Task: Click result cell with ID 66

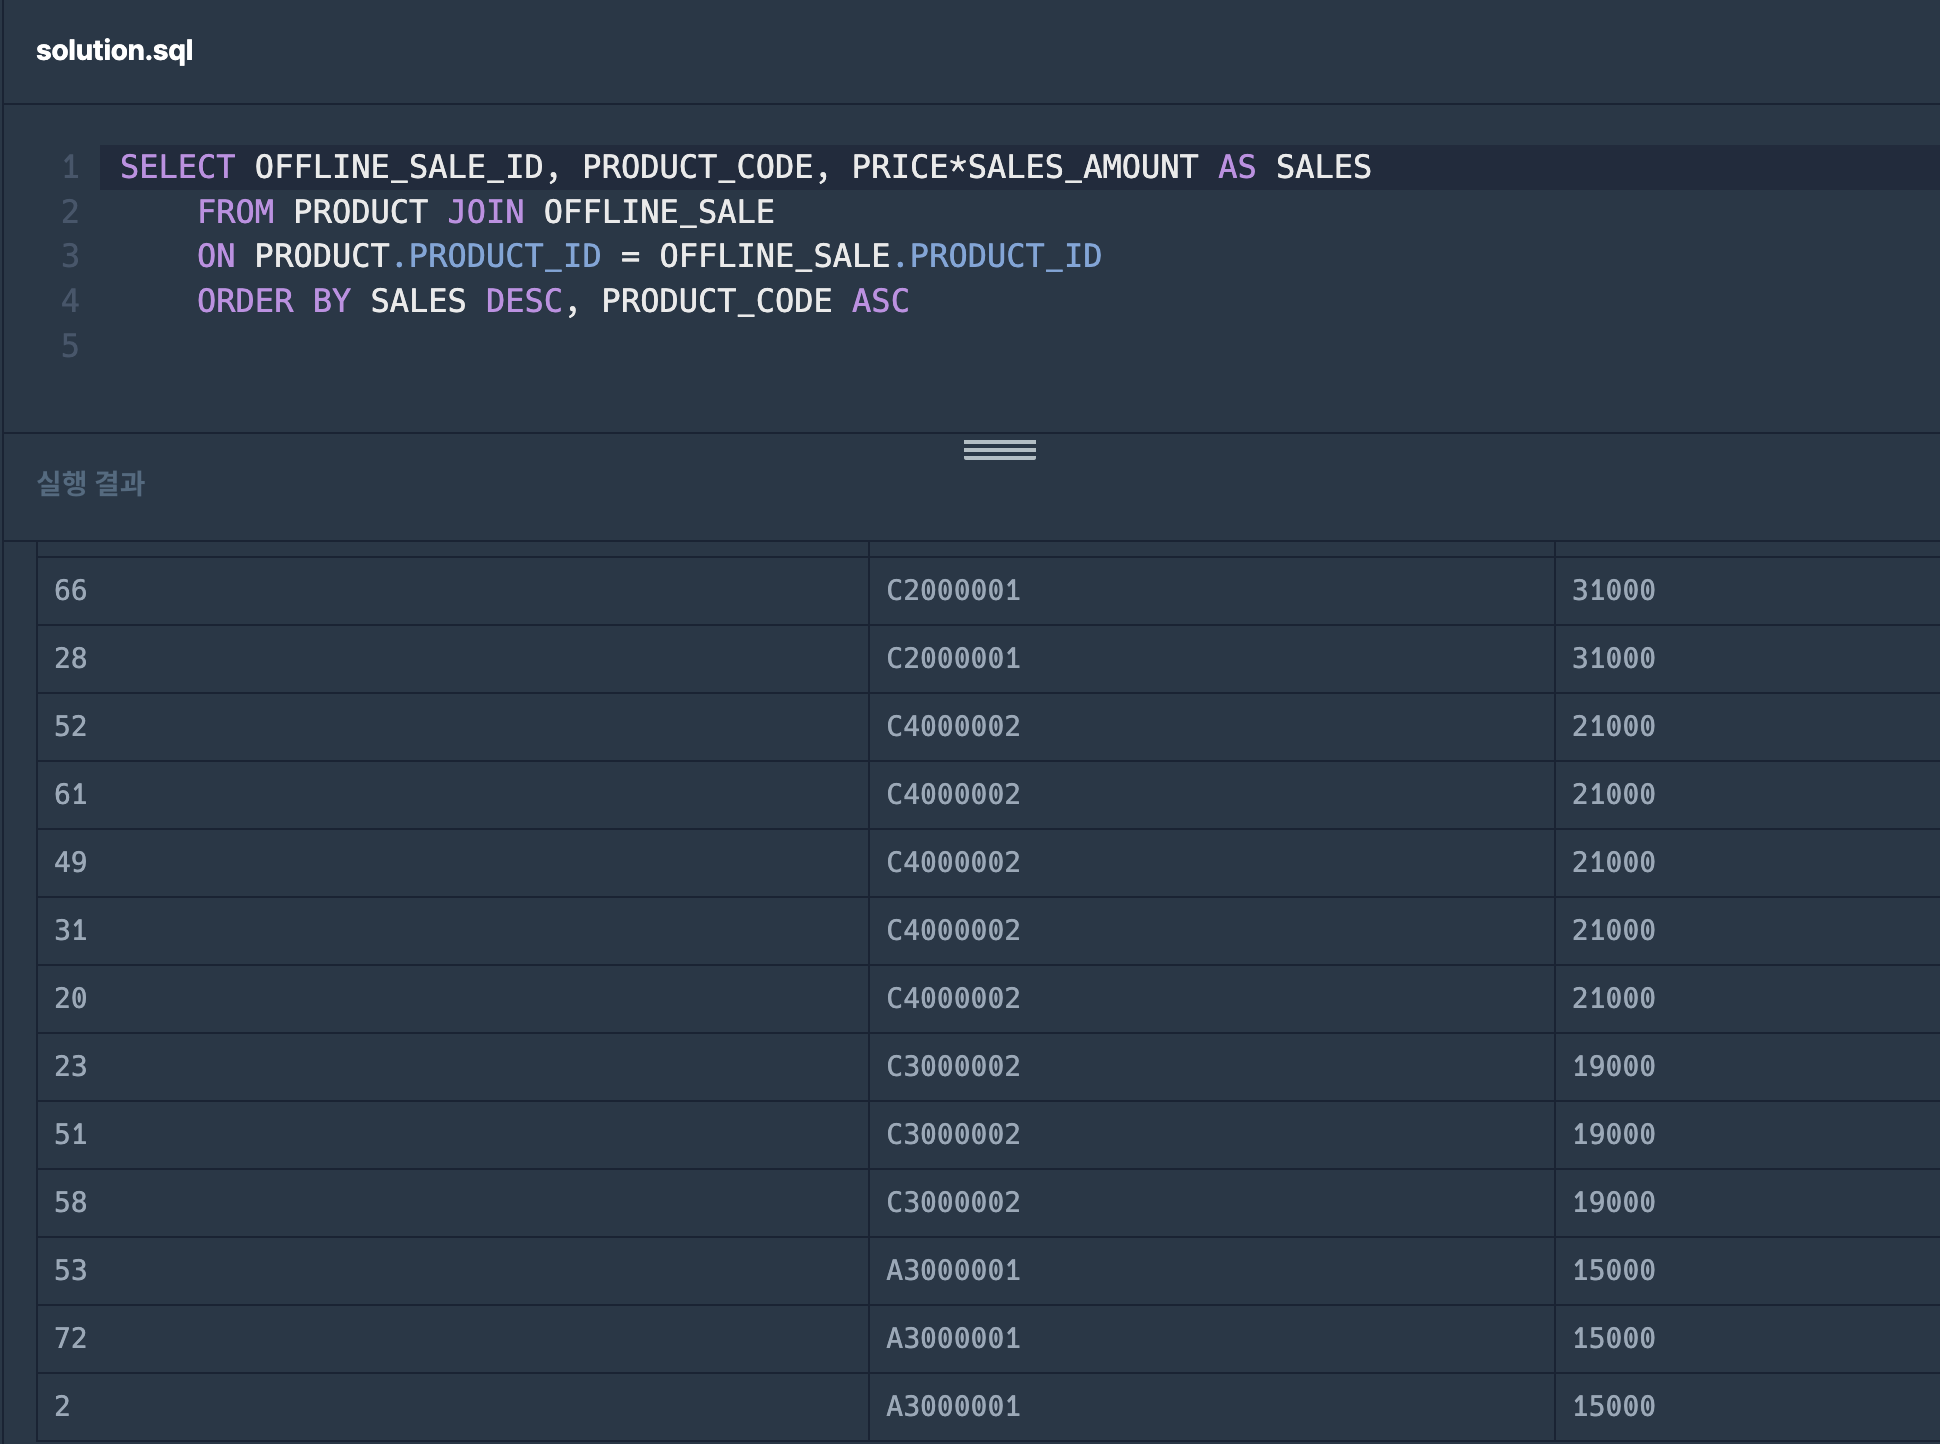Action: pos(71,590)
